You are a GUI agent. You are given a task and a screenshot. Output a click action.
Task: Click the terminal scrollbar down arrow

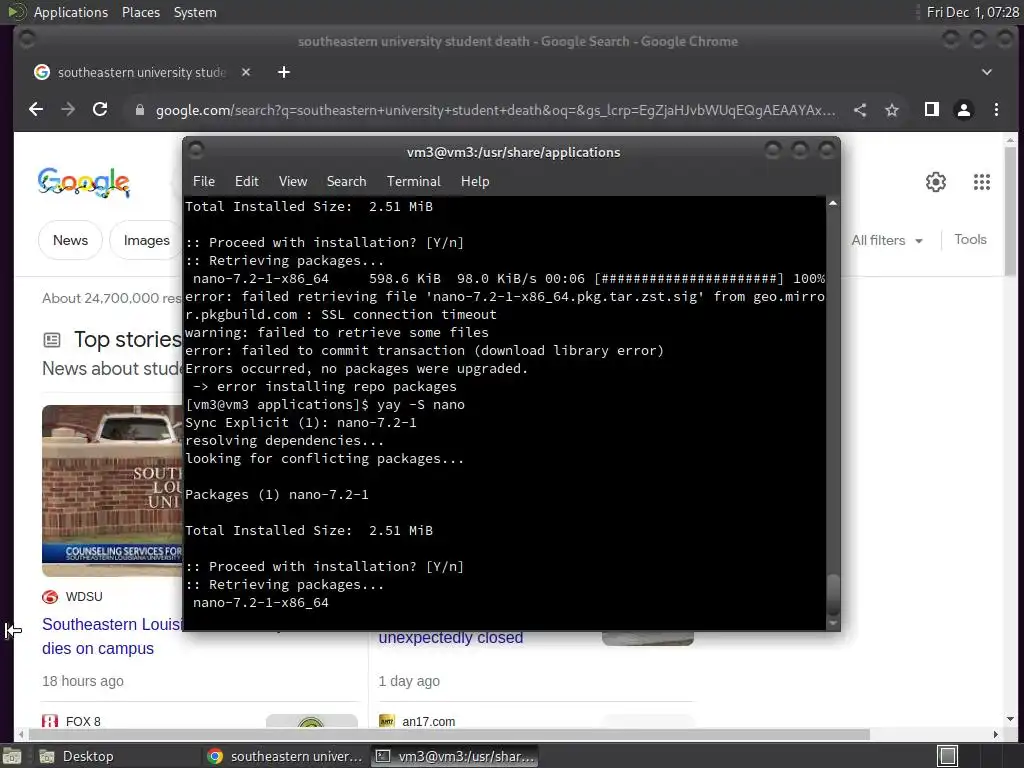click(833, 623)
